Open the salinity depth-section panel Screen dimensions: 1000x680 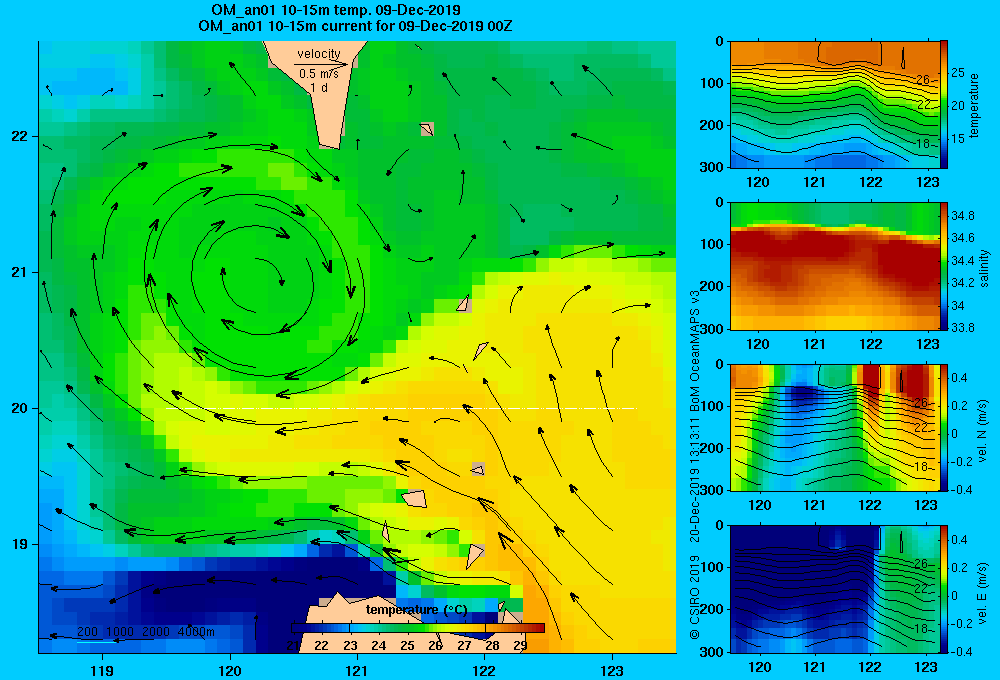pyautogui.click(x=834, y=266)
